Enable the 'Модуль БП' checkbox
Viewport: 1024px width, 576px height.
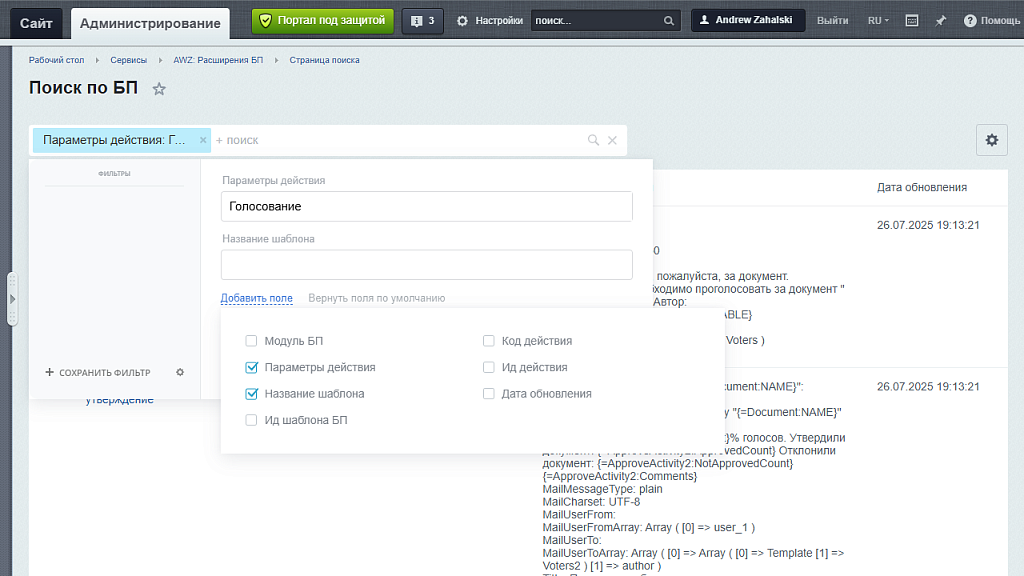point(252,341)
